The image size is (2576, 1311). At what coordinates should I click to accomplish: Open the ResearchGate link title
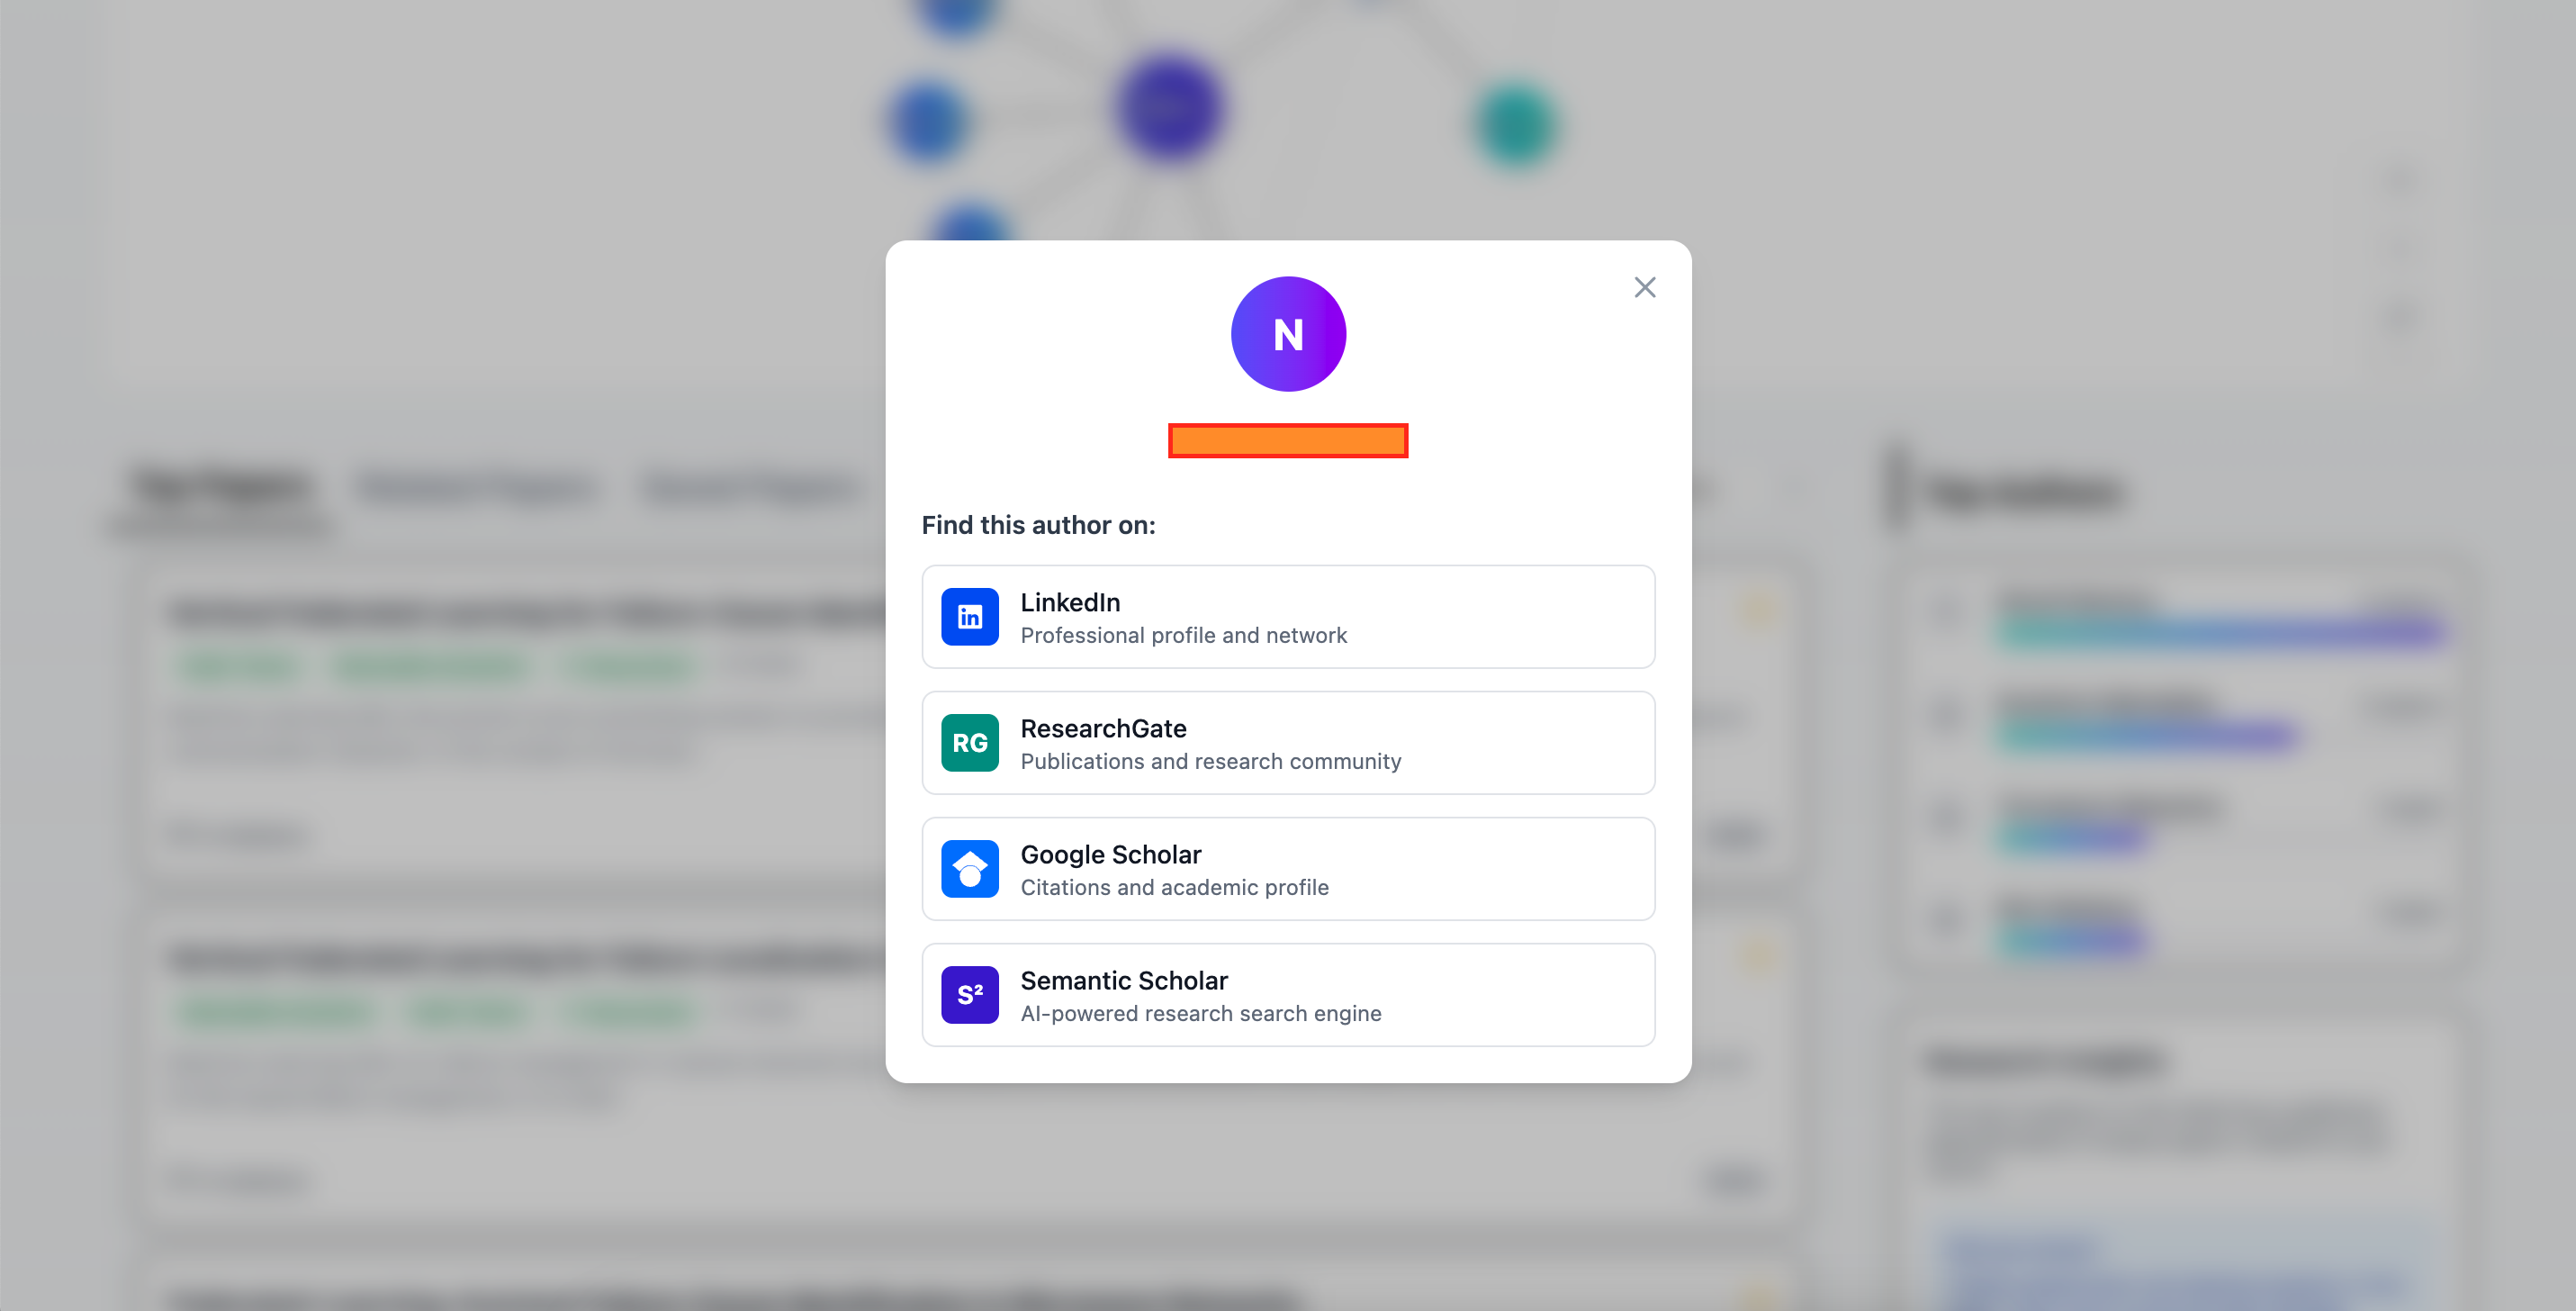[x=1103, y=728]
